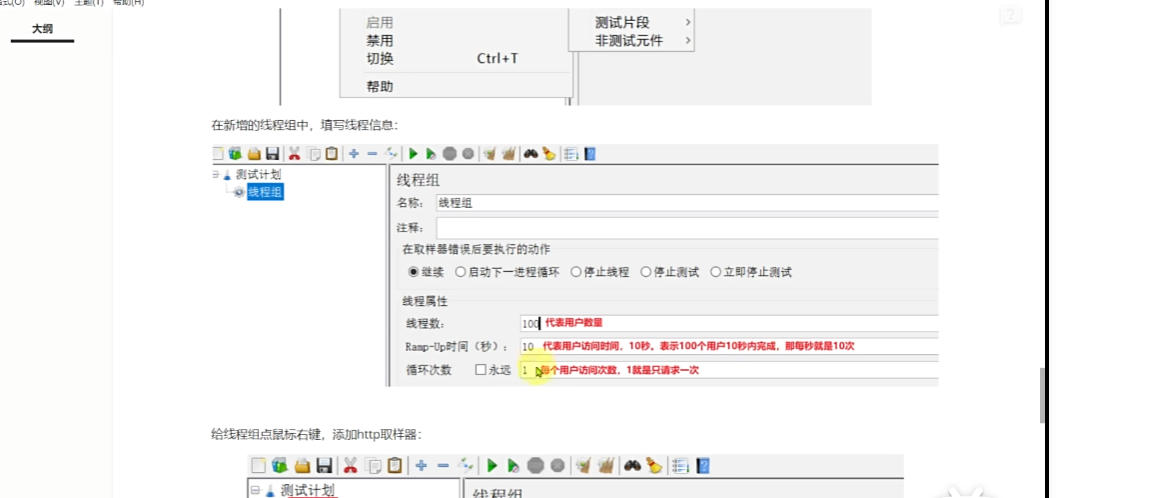Viewport: 1175px width, 498px height.
Task: Click Start-no-pauses icon in toolbar below '填写线程信息' caption
Action: [430, 154]
